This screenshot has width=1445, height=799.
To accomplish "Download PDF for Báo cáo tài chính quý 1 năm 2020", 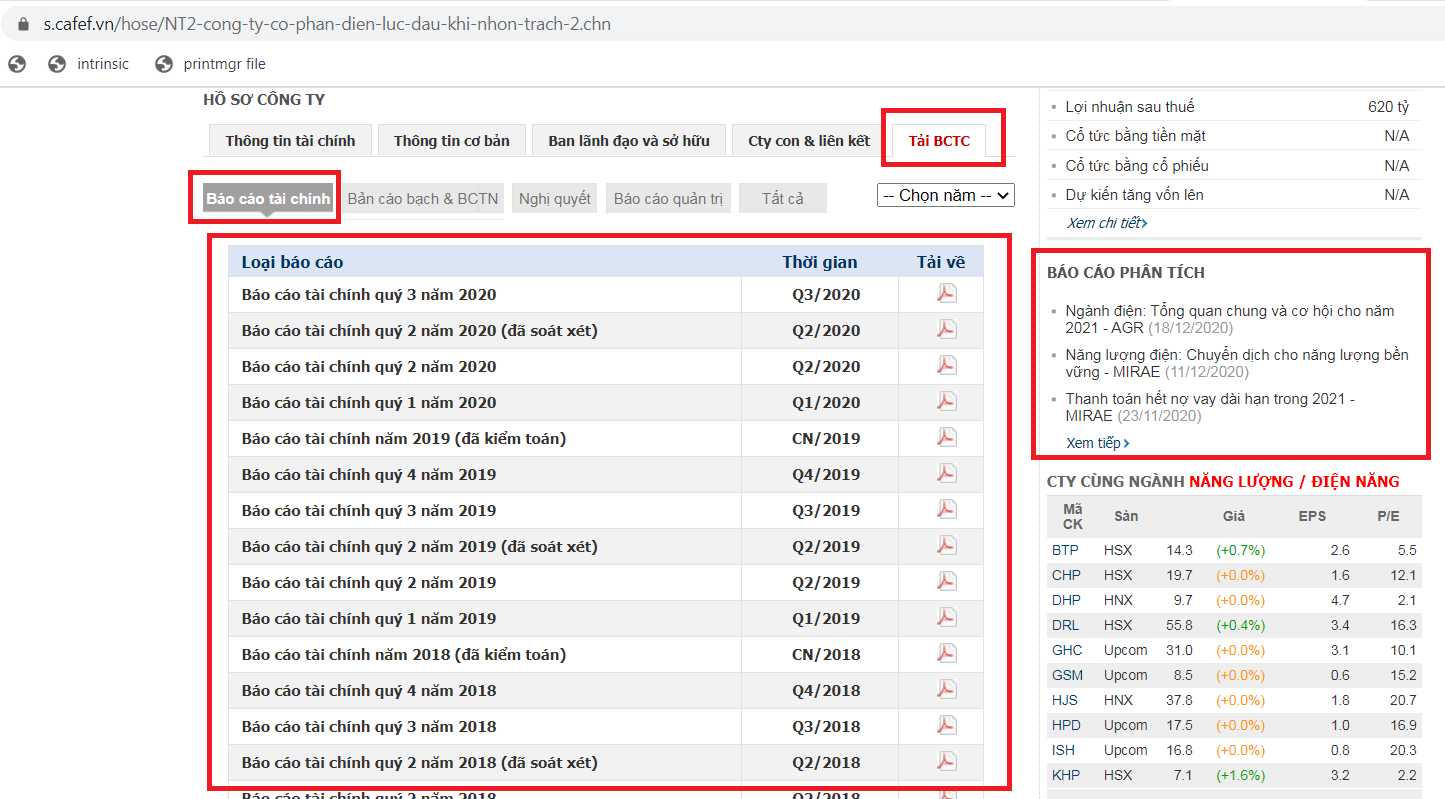I will (x=946, y=402).
